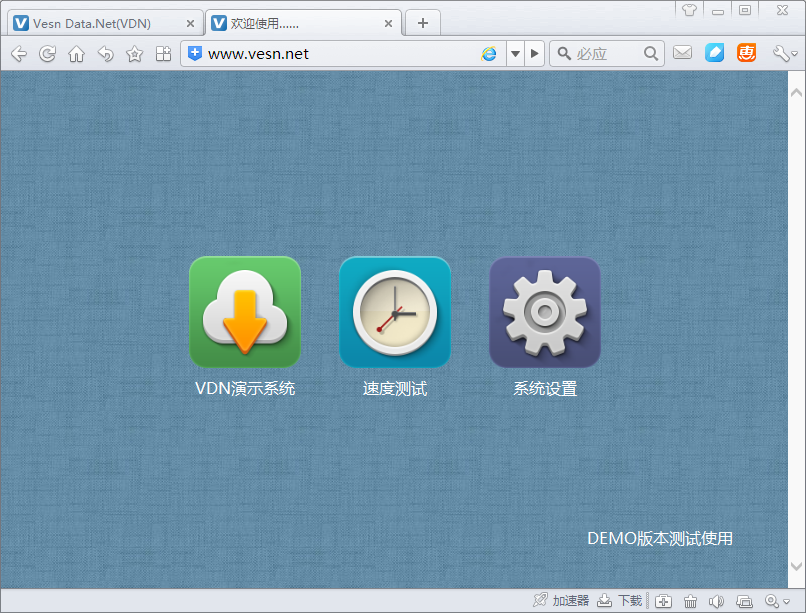Open the wrench tools menu dropdown

coord(786,54)
